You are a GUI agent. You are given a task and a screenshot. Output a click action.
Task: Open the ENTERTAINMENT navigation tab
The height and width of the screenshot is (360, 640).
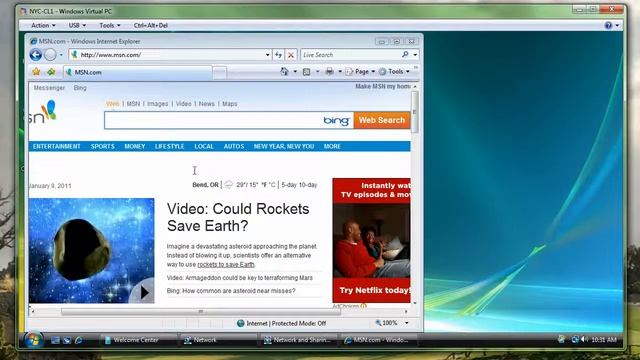pyautogui.click(x=57, y=147)
